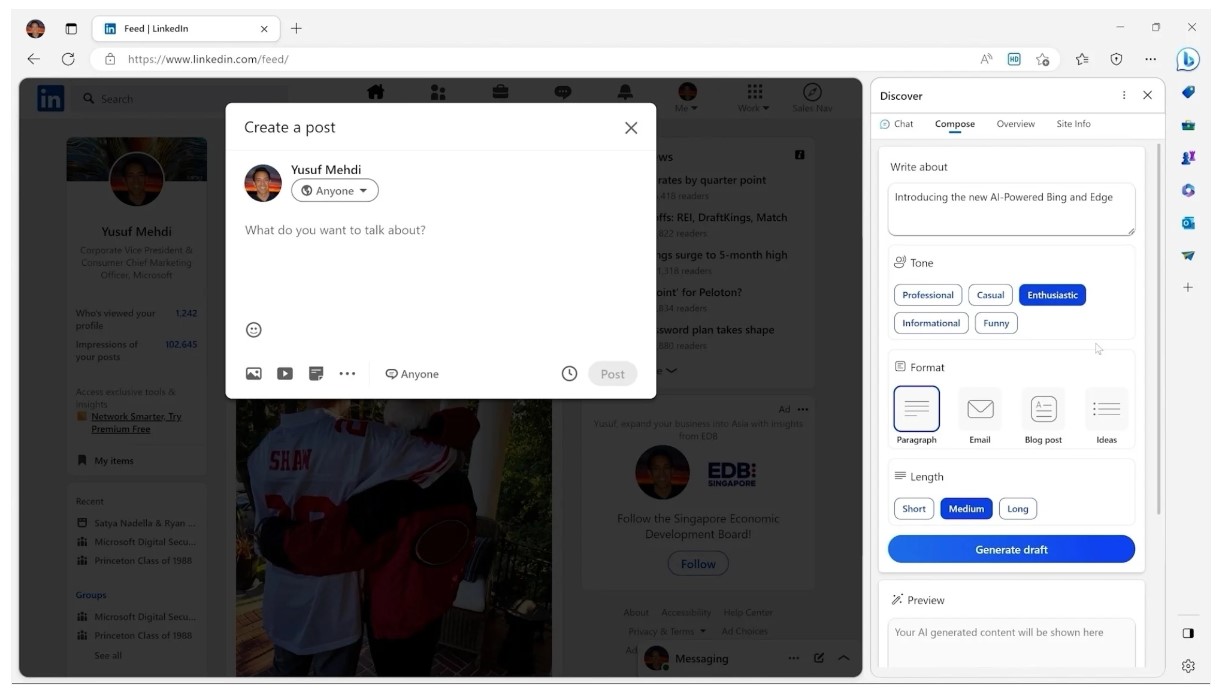Close the Create a post dialog
Viewport: 1219px width, 690px height.
[x=631, y=128]
